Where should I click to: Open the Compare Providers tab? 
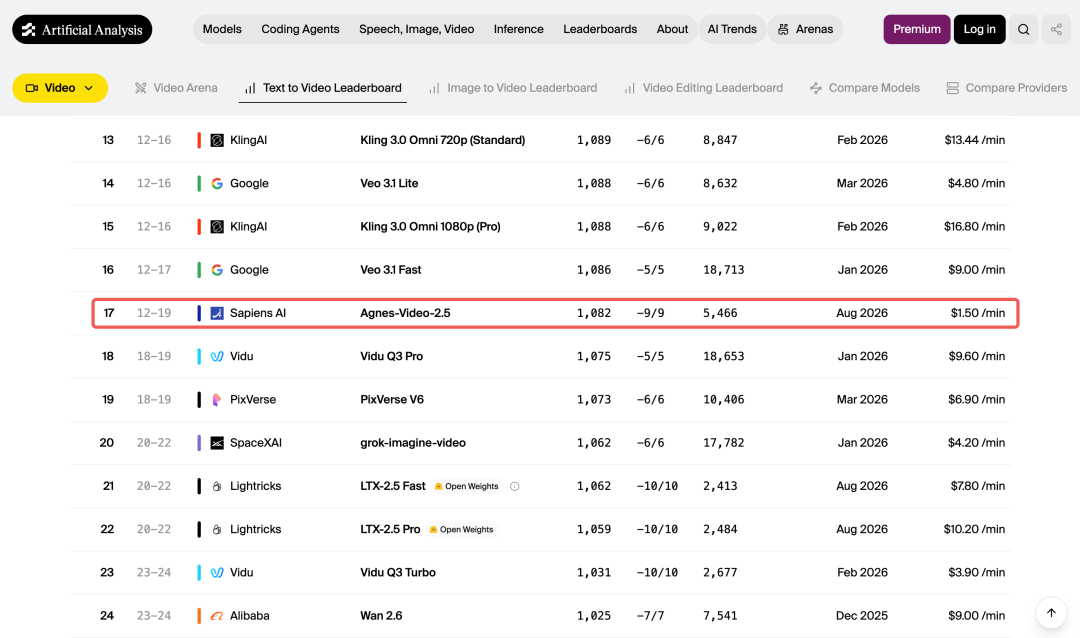(1006, 88)
